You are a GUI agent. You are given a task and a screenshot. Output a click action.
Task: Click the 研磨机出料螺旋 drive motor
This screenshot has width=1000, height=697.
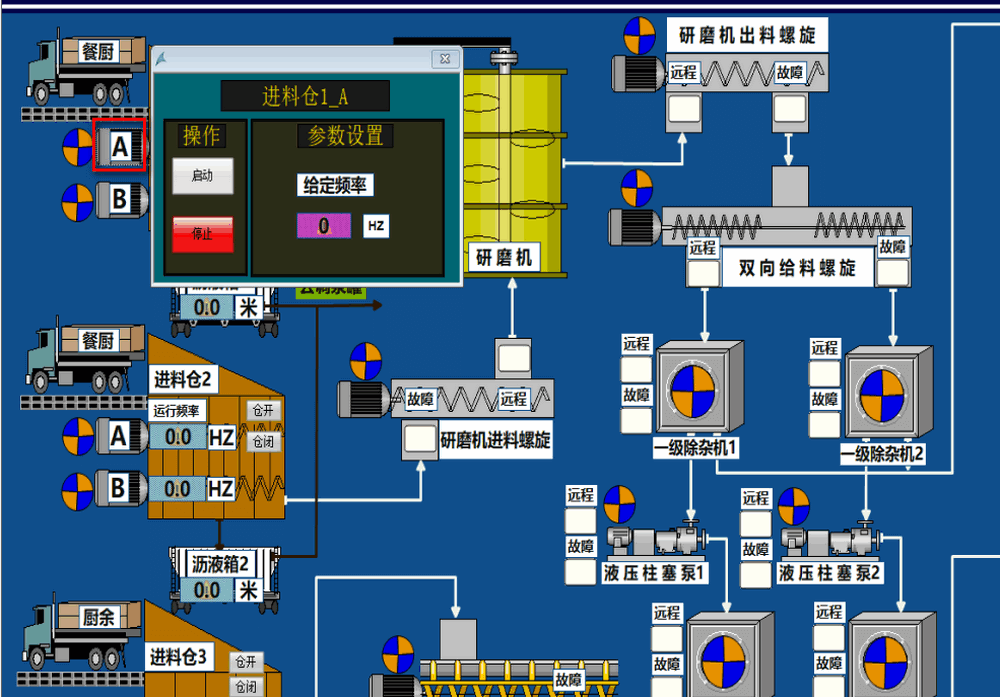tap(639, 73)
